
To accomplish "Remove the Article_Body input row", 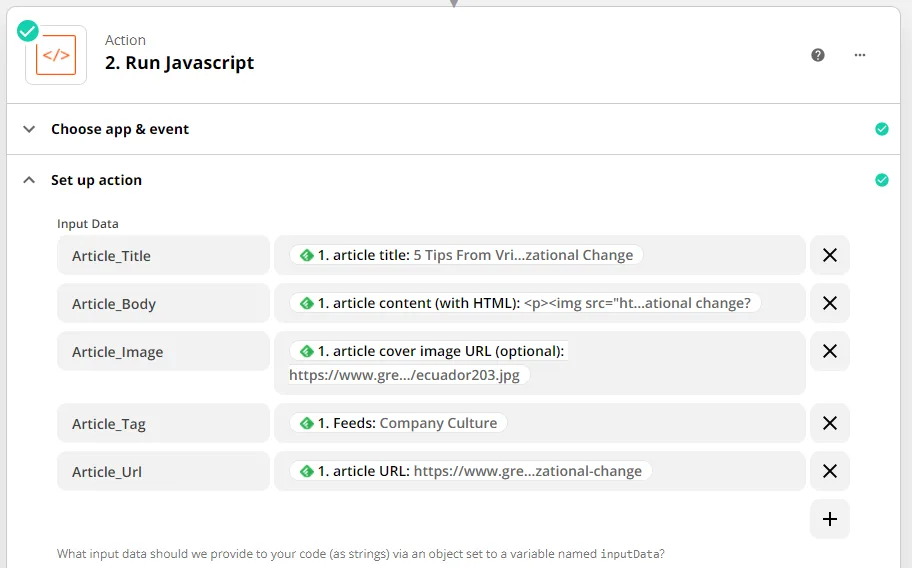I will [x=830, y=303].
